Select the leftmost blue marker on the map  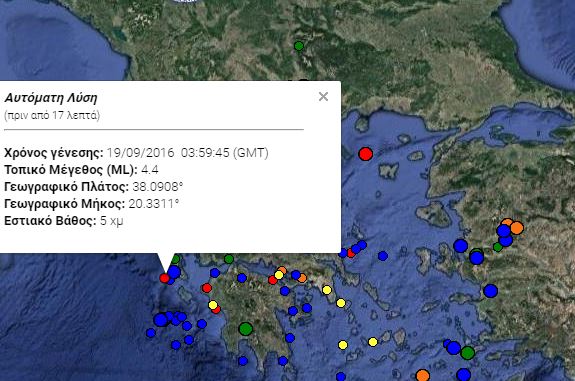151,333
